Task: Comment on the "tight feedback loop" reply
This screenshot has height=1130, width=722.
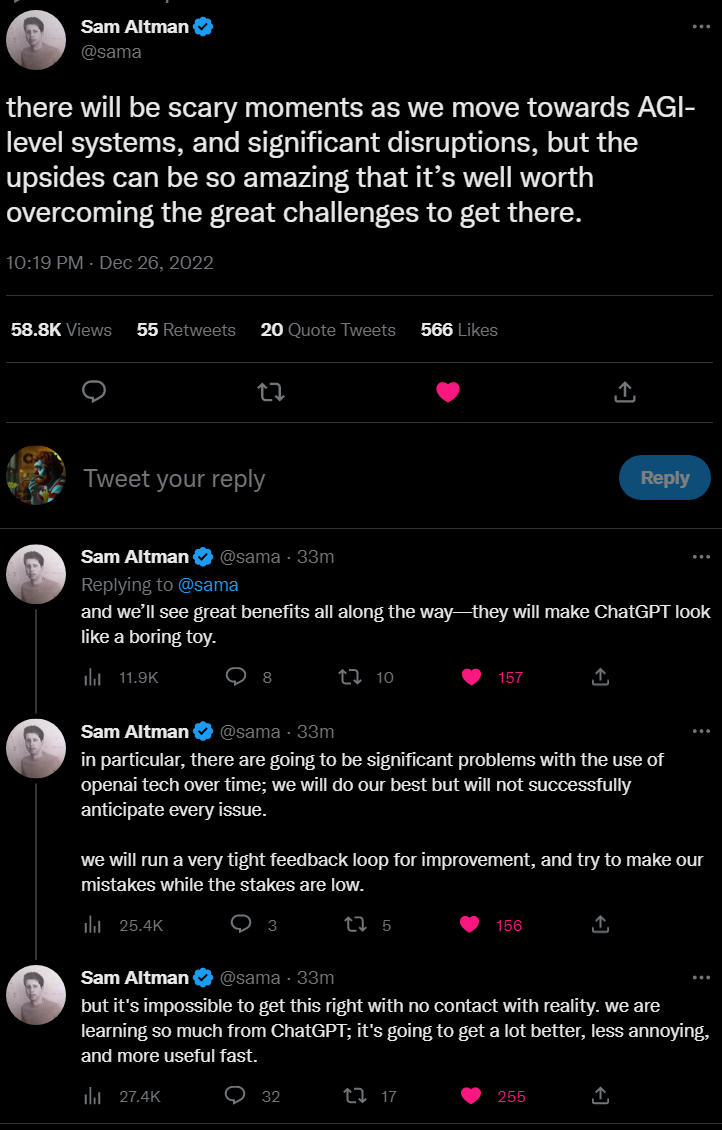Action: 241,924
